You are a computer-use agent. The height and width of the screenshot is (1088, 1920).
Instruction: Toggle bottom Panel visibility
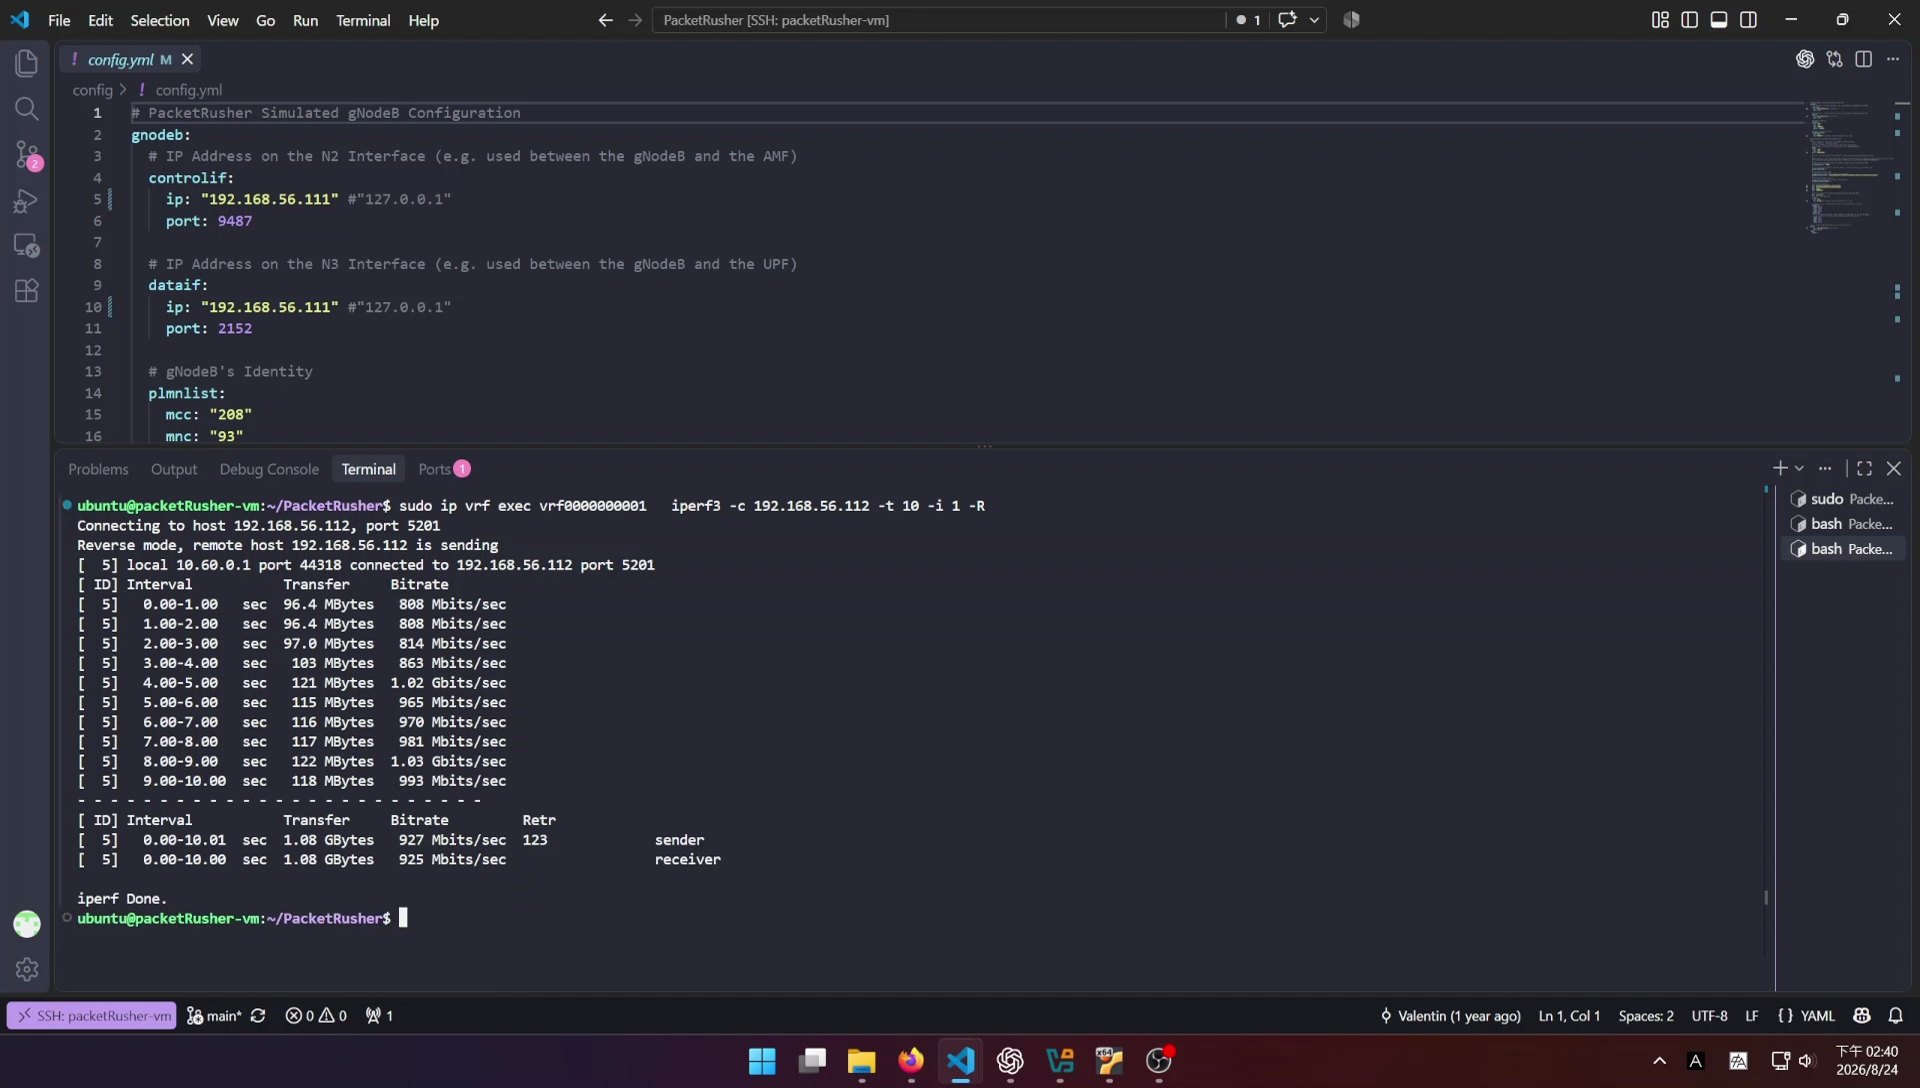[x=1719, y=20]
